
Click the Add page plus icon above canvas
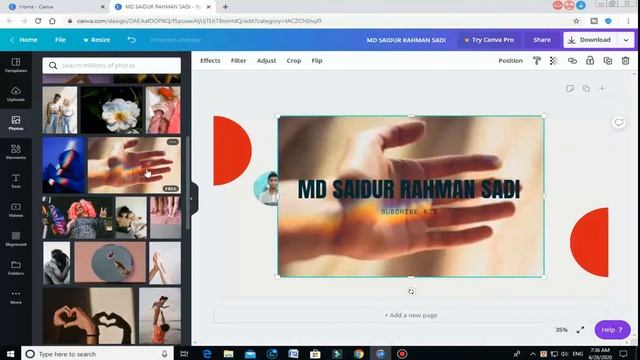point(602,88)
